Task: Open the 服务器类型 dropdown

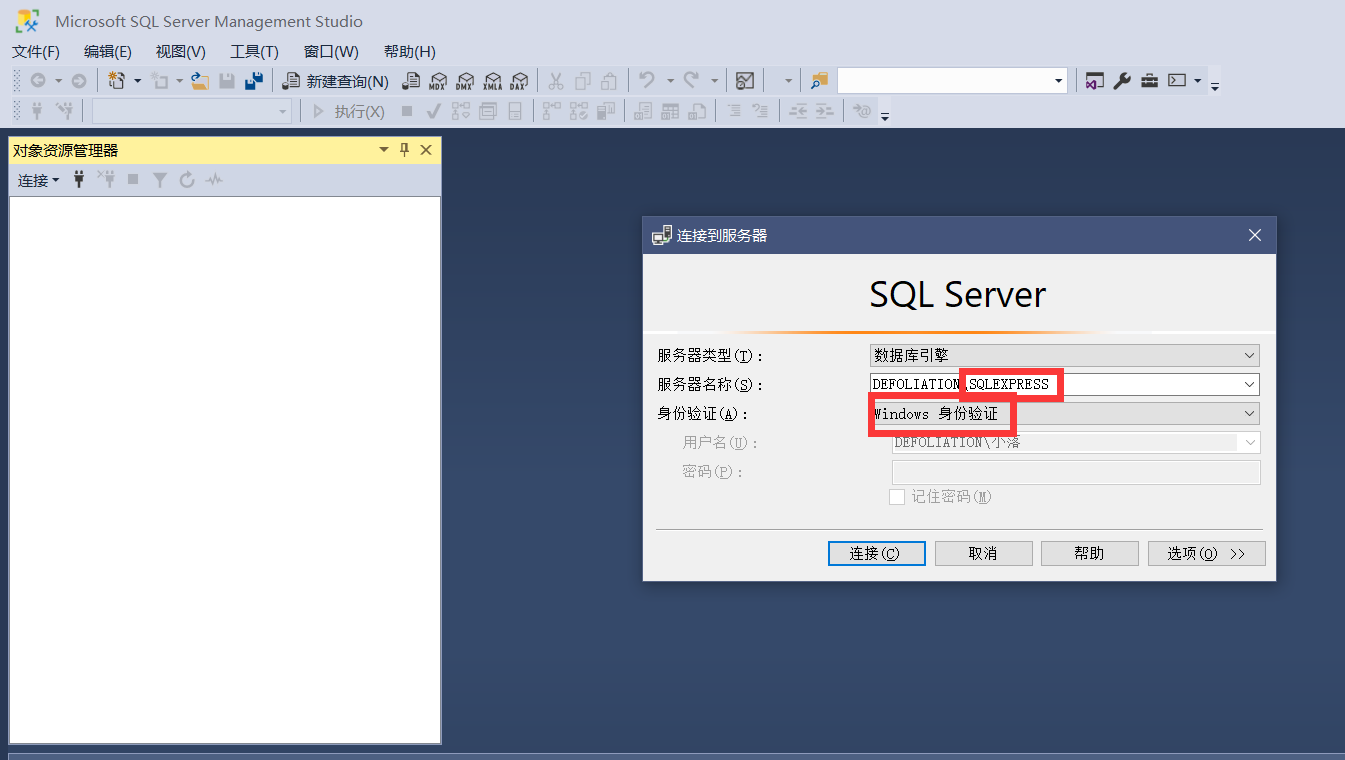Action: click(1065, 355)
